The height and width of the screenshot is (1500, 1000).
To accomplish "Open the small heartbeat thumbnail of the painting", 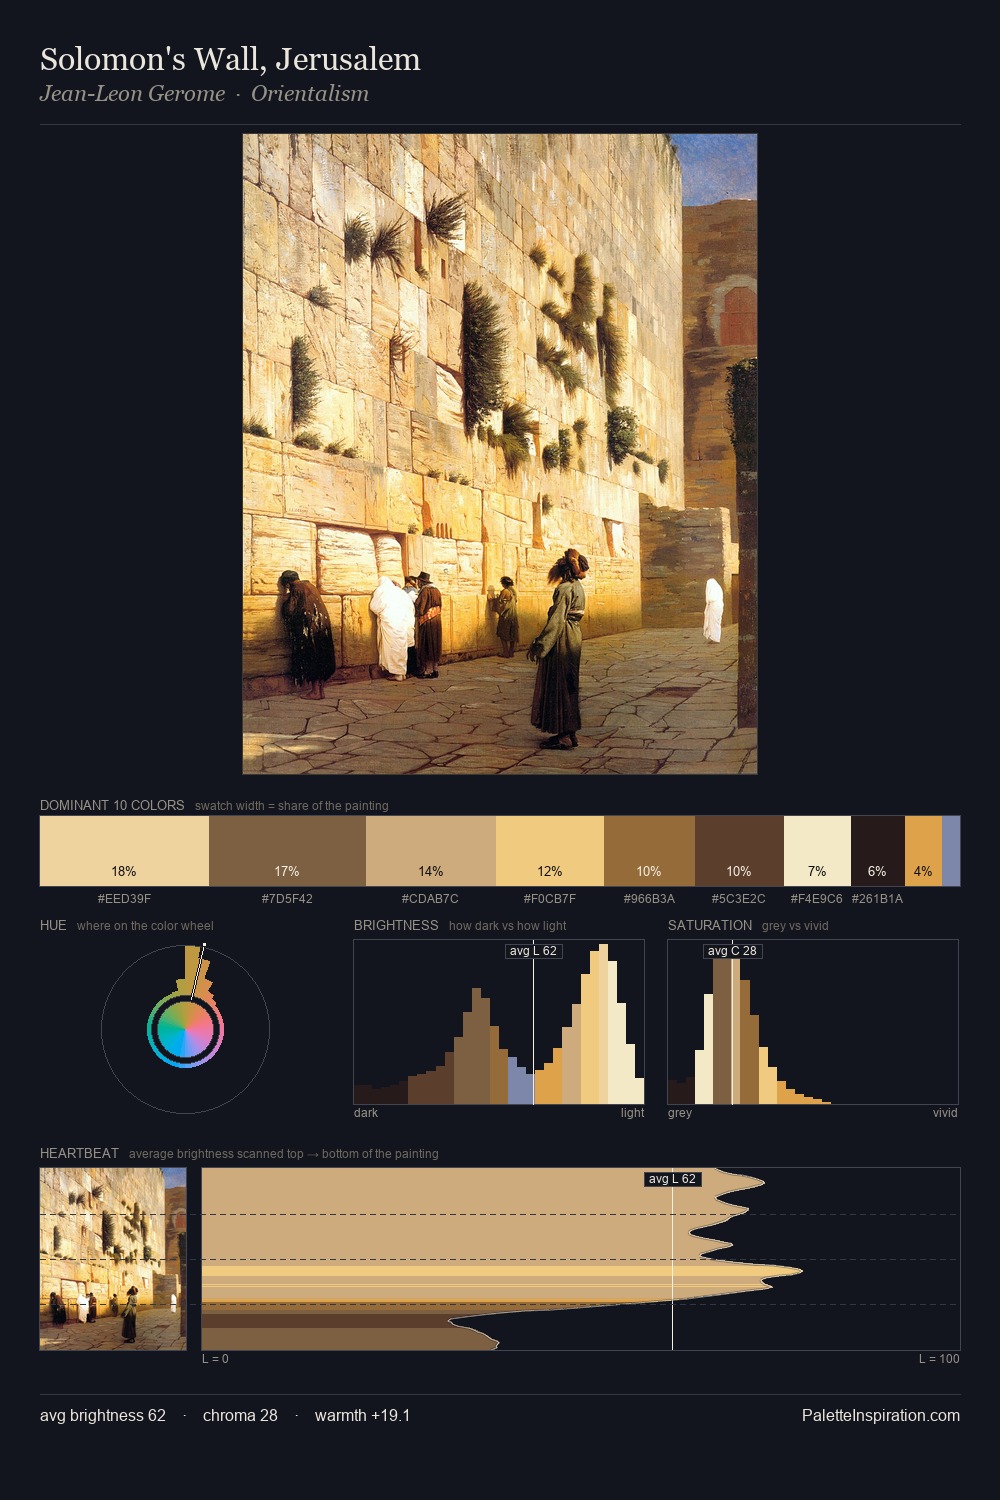I will (x=113, y=1259).
